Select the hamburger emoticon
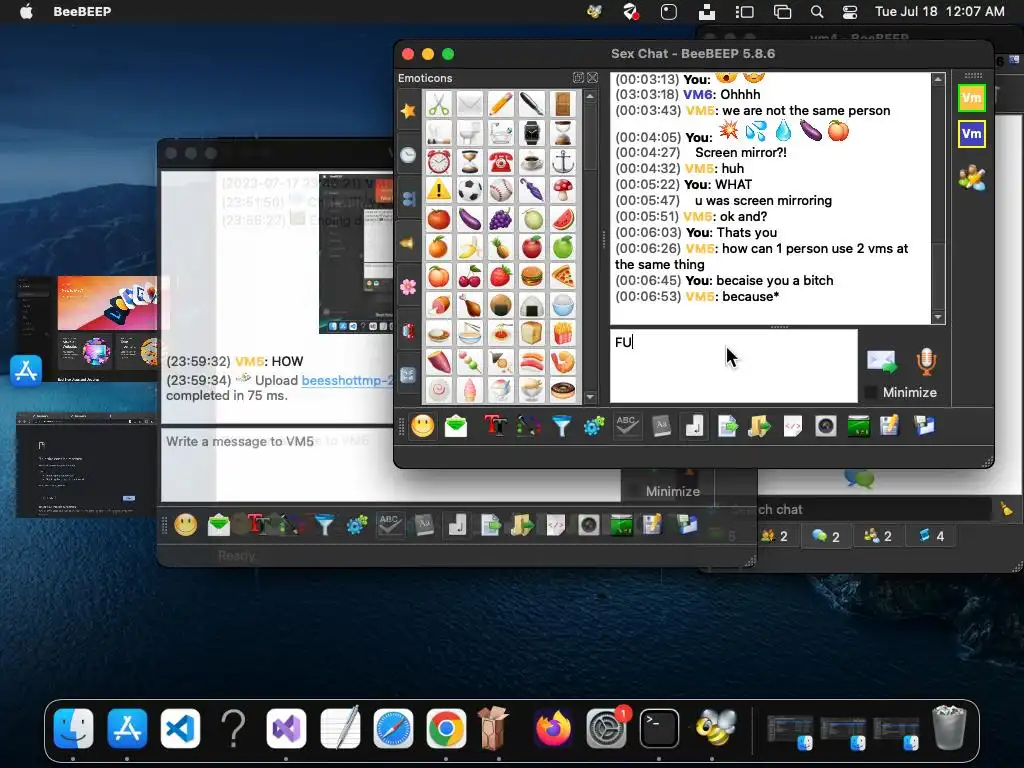The width and height of the screenshot is (1024, 768). 532,276
